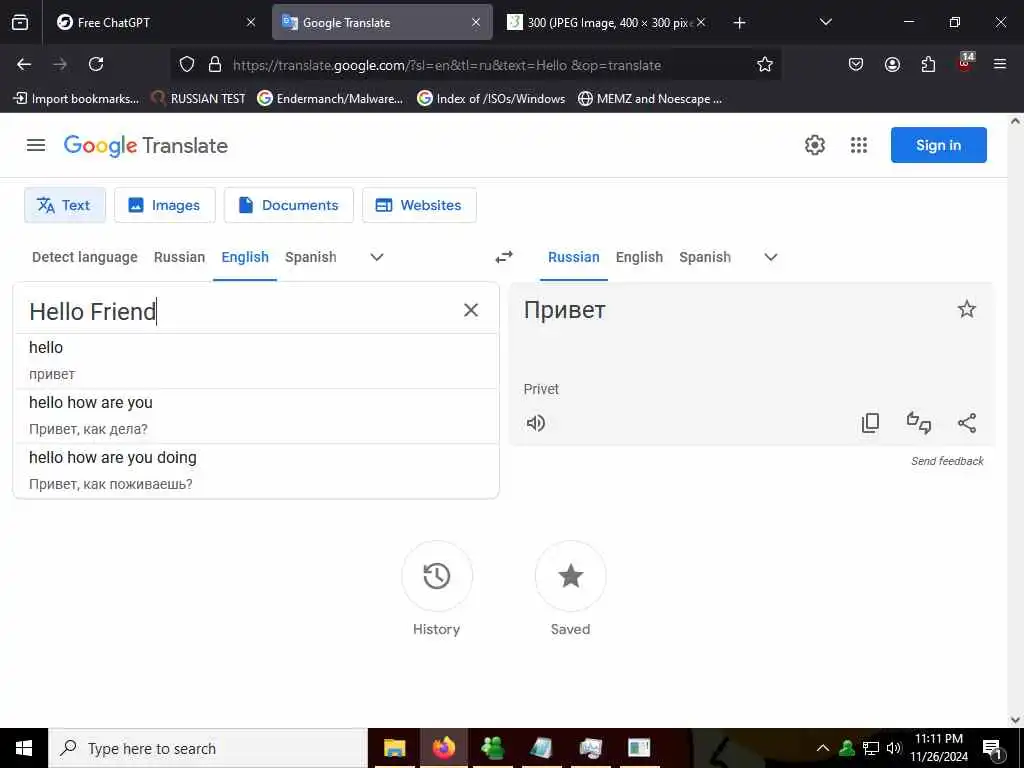The height and width of the screenshot is (768, 1024).
Task: Click the Firefox taskbar icon
Action: point(443,748)
